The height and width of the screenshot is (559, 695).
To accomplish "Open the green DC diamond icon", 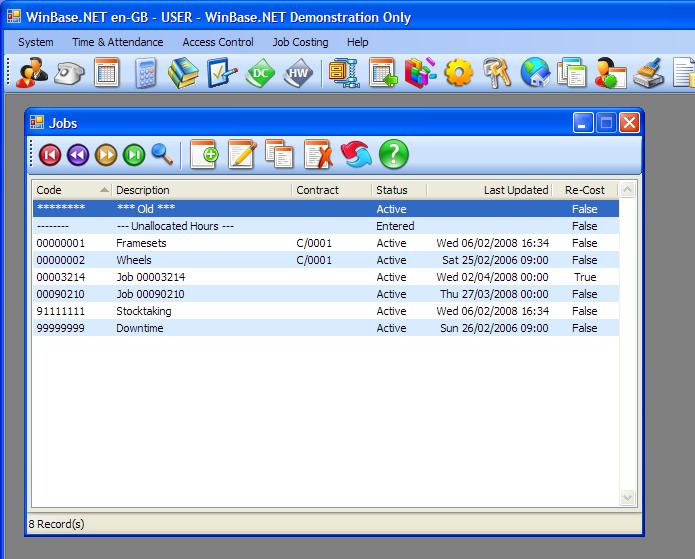I will coord(260,73).
